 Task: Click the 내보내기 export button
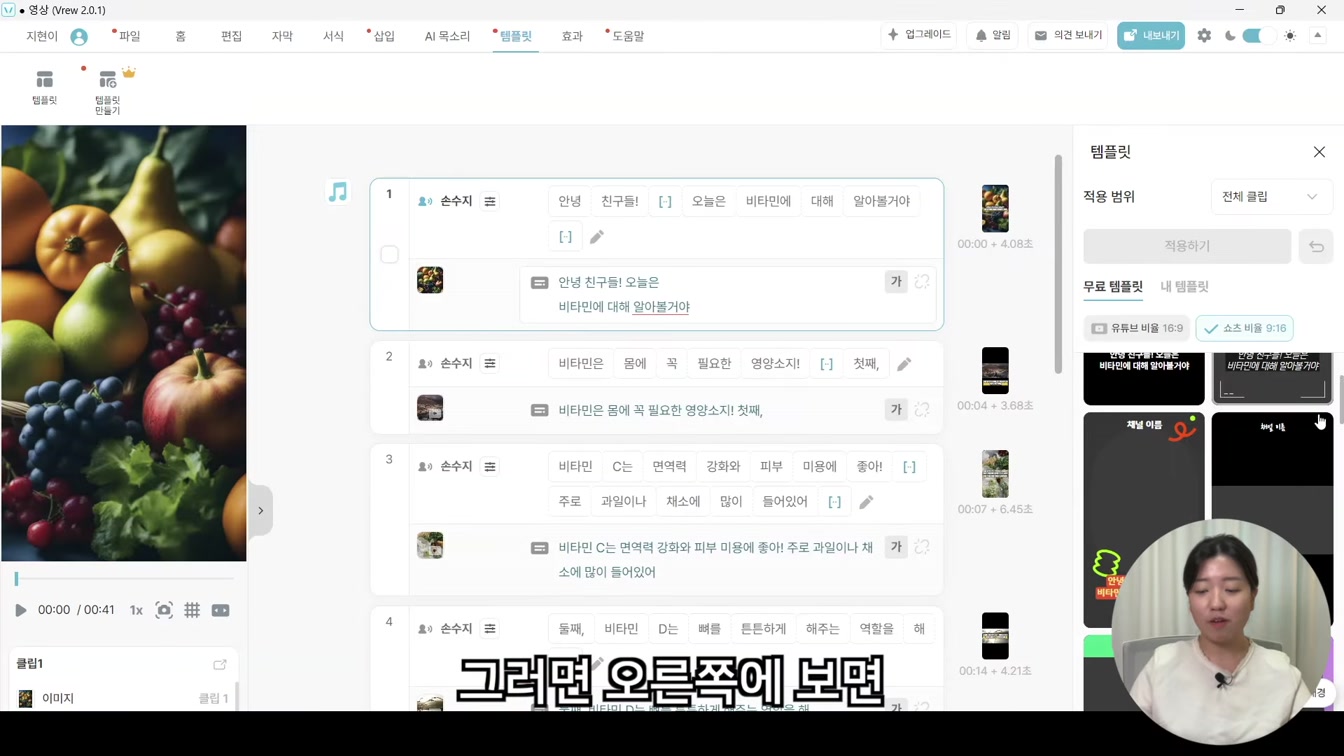coord(1151,35)
